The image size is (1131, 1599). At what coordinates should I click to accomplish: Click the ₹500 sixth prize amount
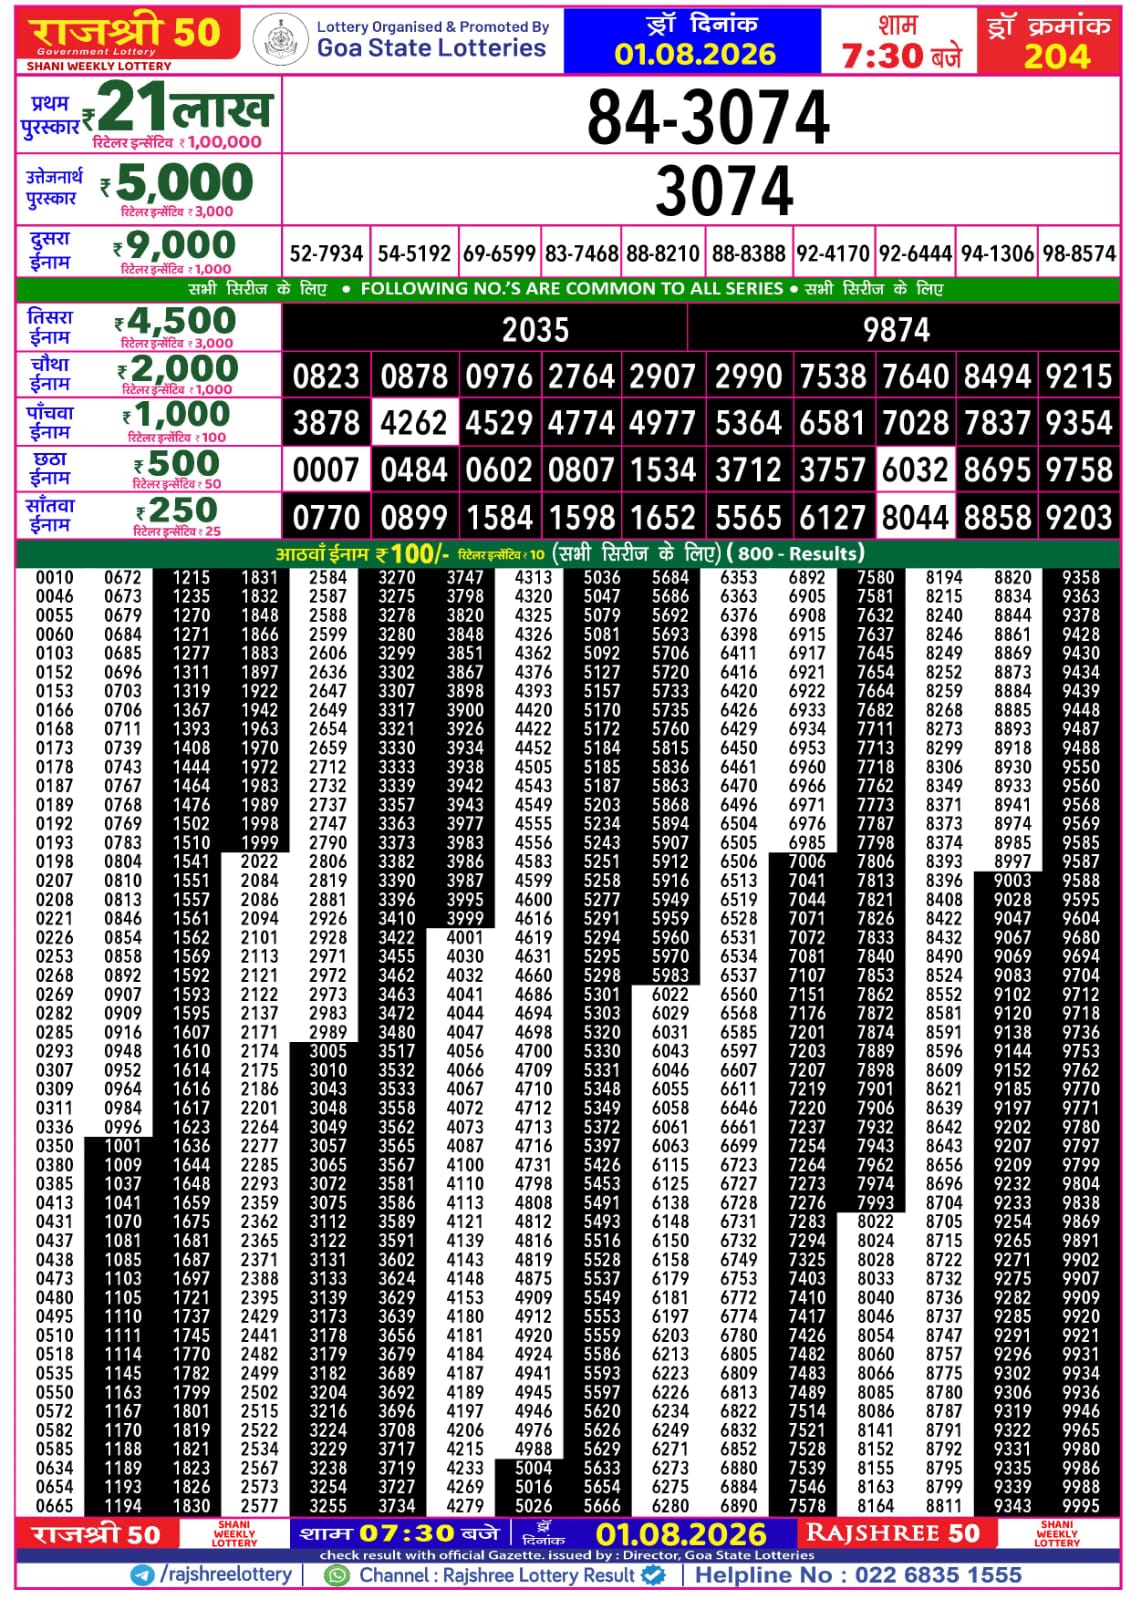[x=177, y=463]
